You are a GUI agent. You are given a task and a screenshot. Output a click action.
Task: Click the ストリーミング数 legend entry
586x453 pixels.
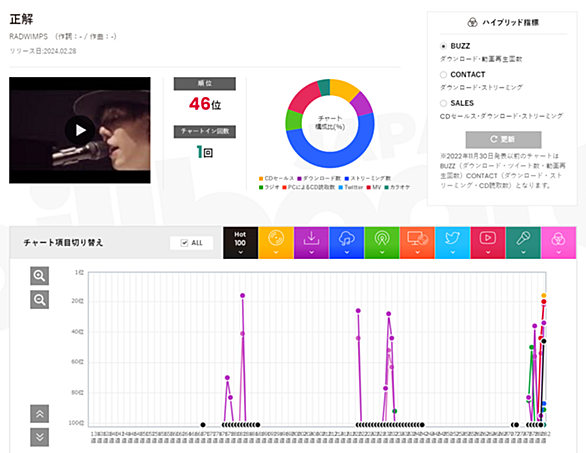(x=368, y=178)
